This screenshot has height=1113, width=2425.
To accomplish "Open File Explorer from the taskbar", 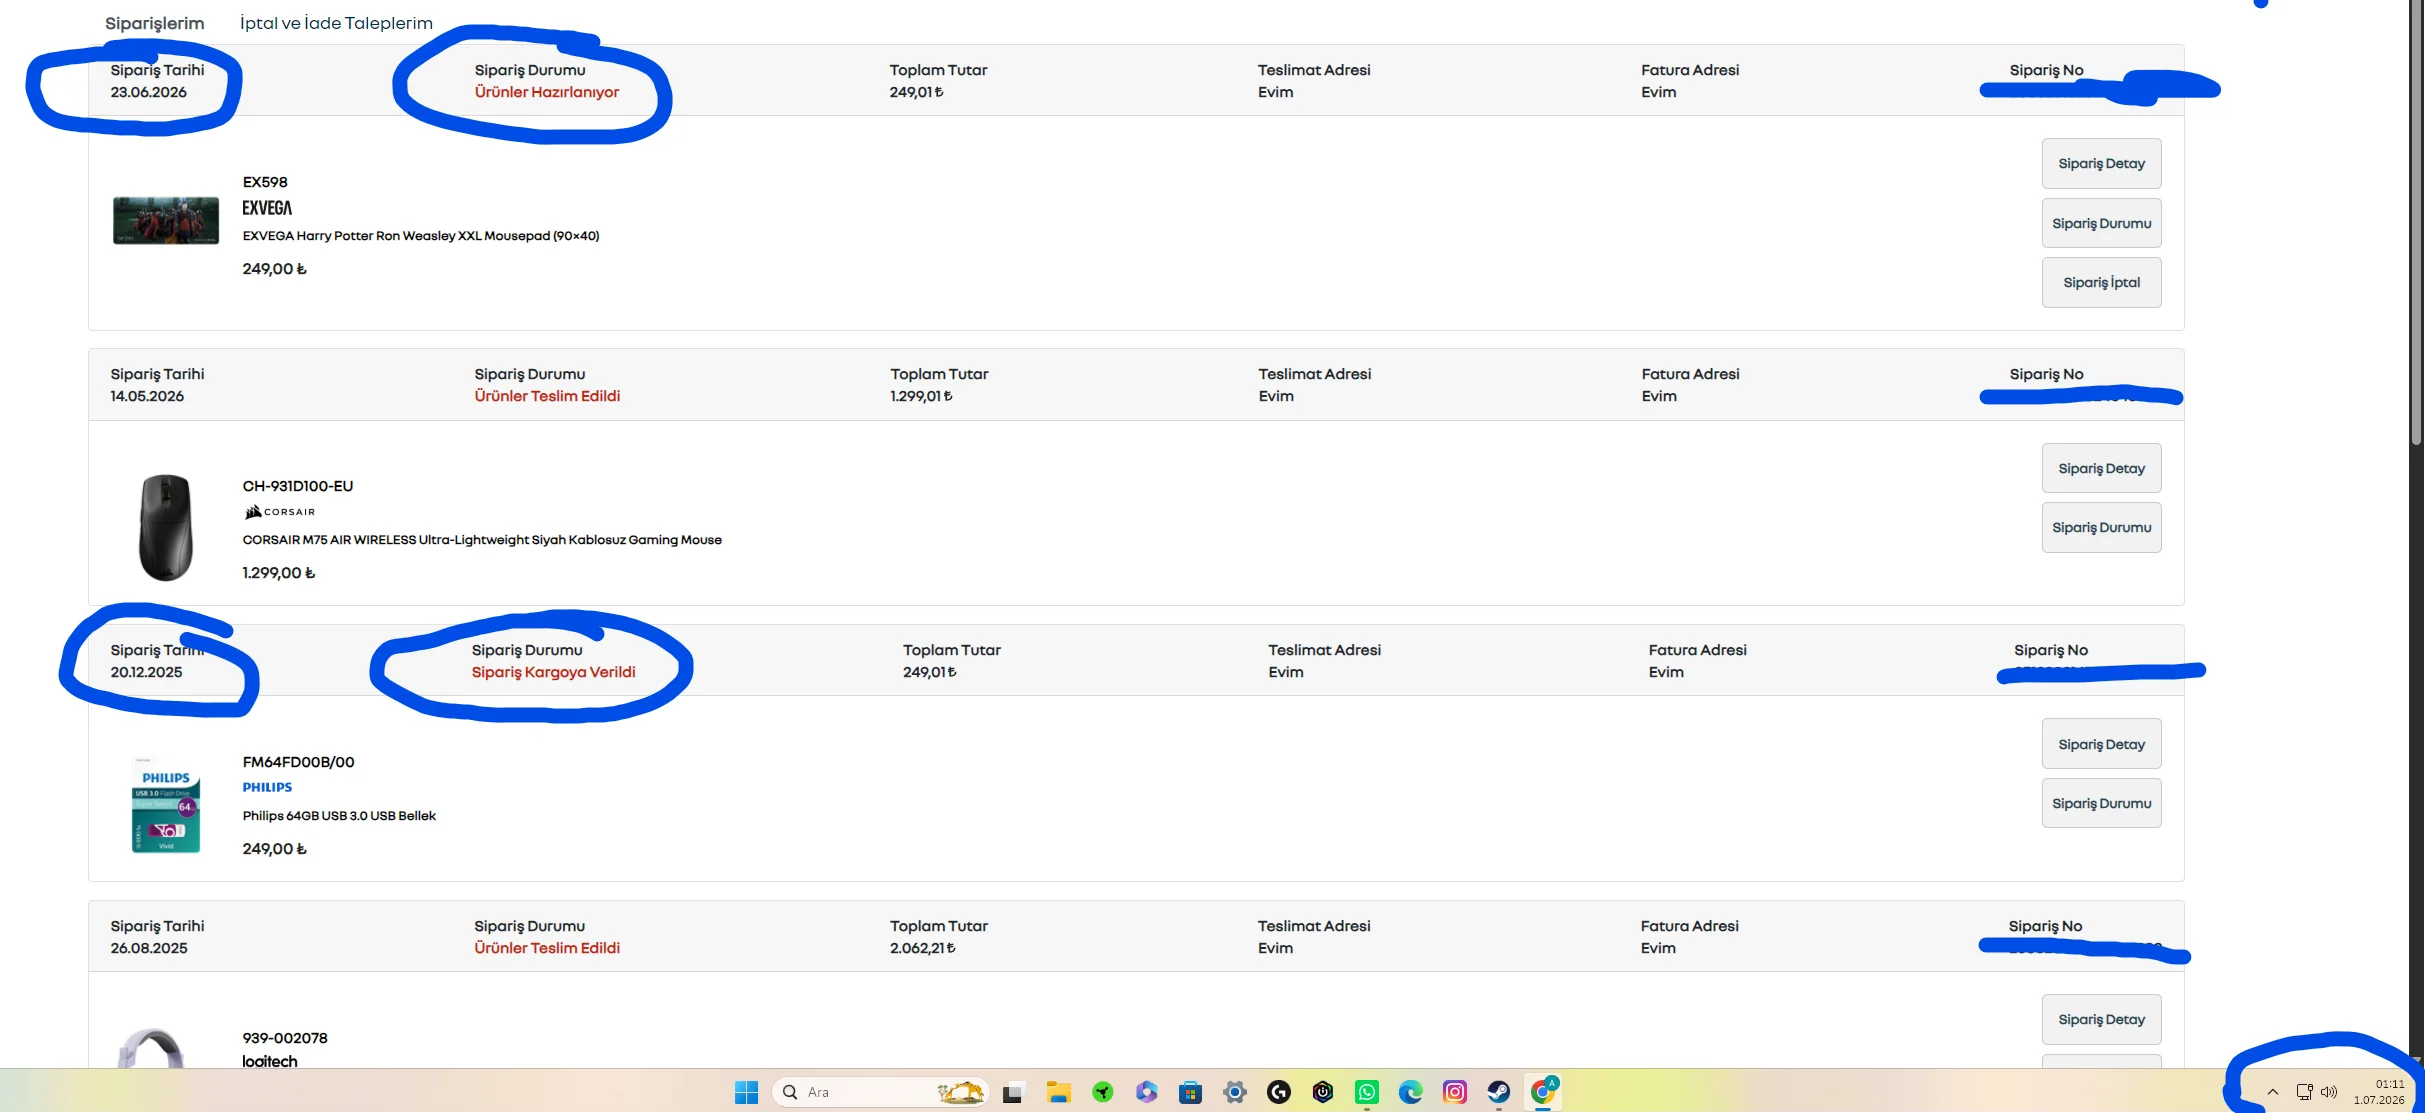I will point(1058,1092).
